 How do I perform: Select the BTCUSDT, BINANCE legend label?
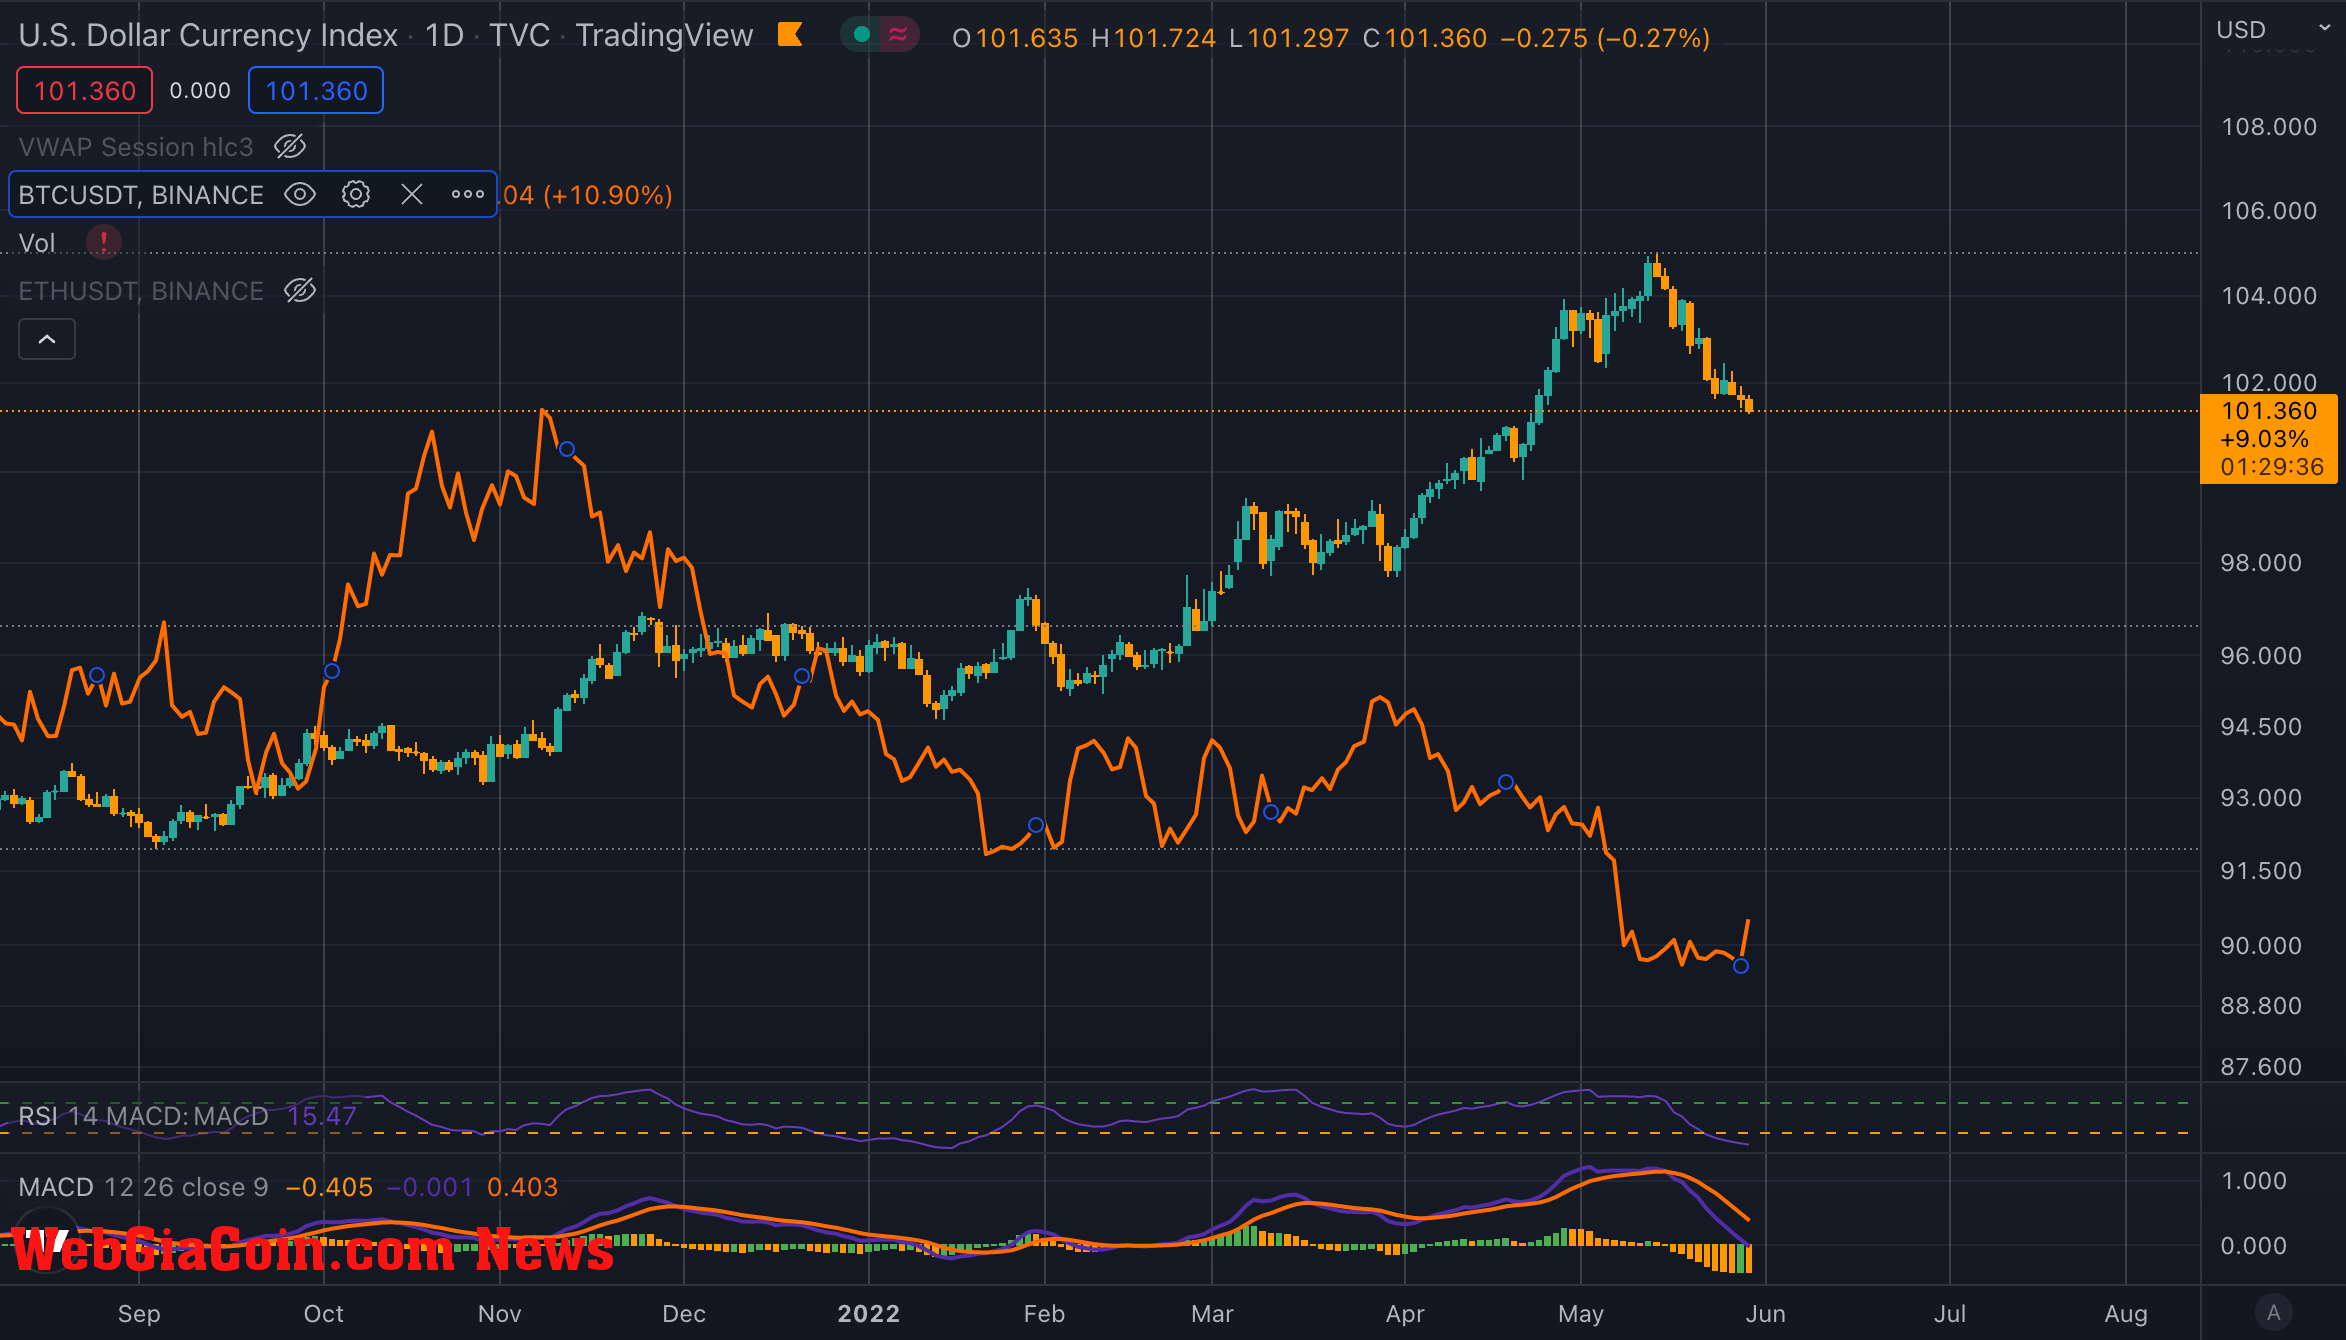[x=141, y=194]
